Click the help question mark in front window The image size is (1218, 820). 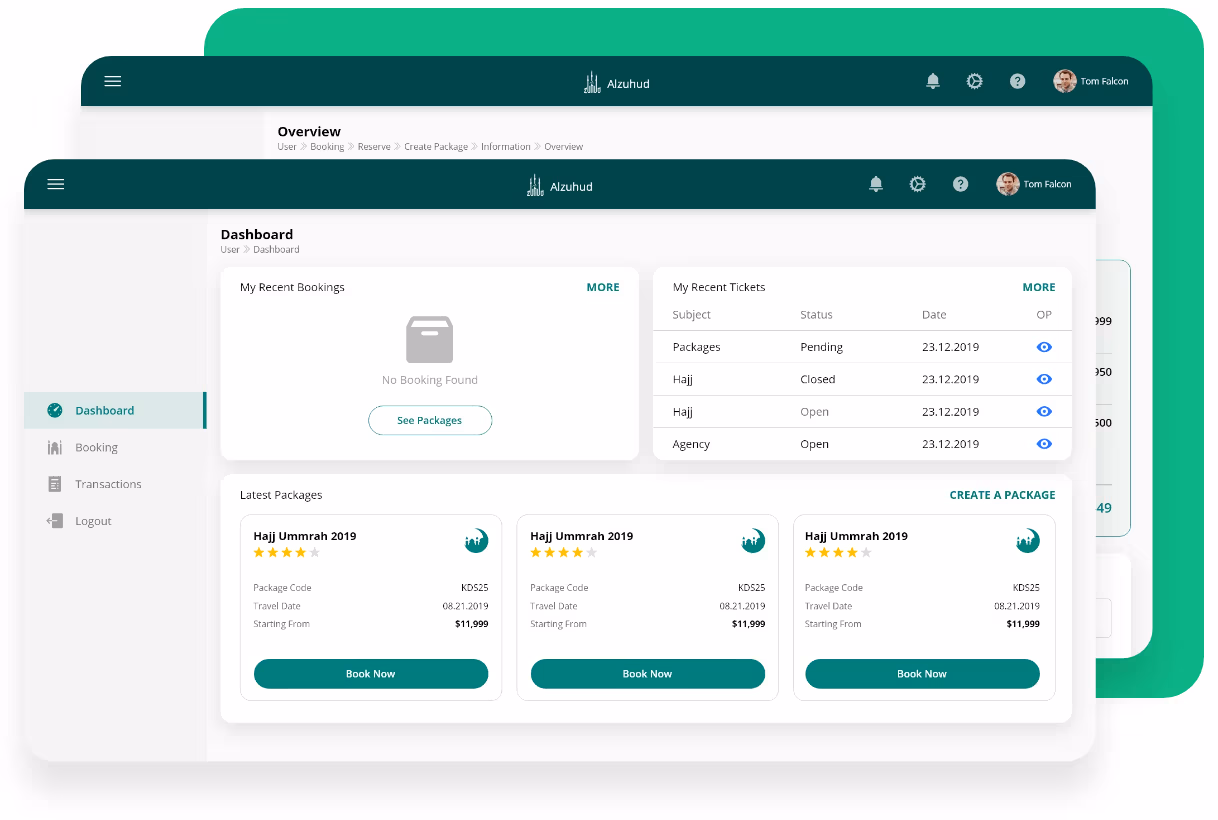coord(960,184)
